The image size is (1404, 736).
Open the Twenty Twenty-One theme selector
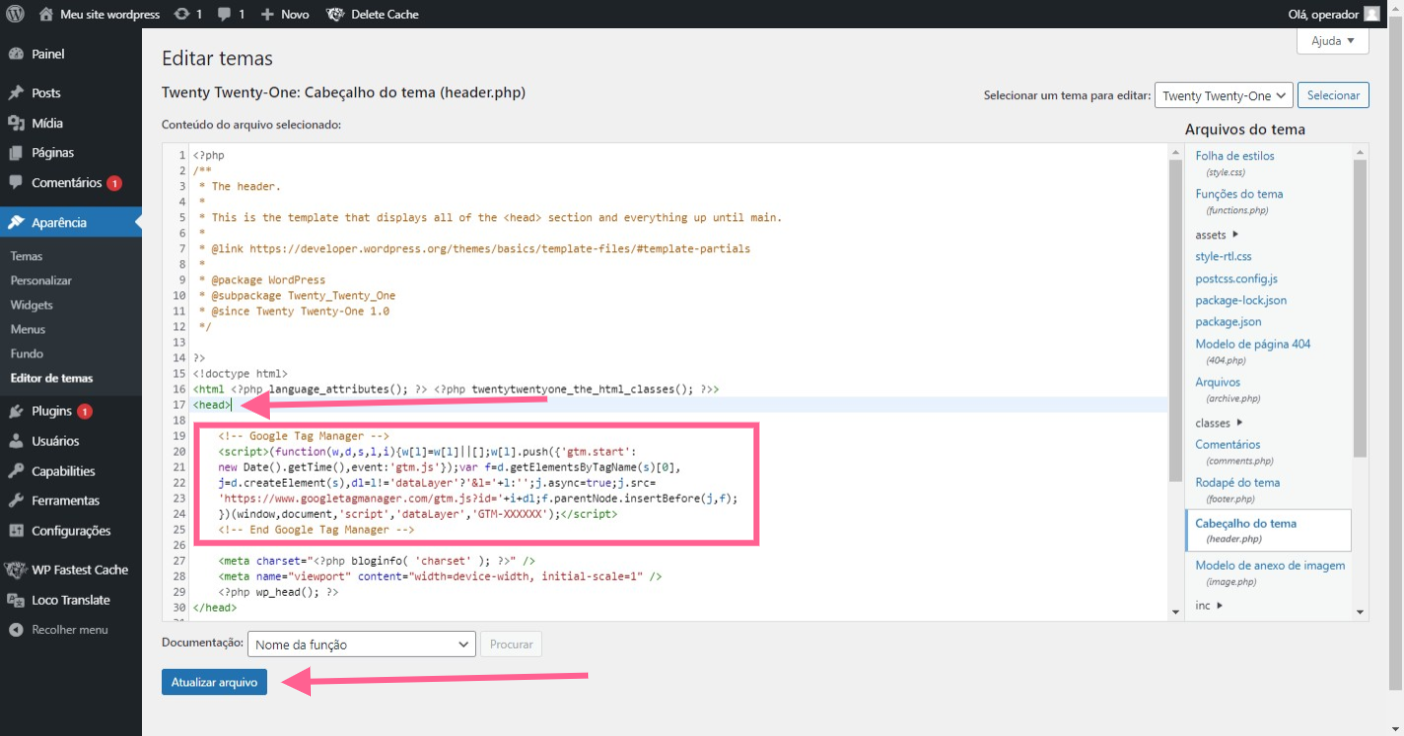(1224, 95)
